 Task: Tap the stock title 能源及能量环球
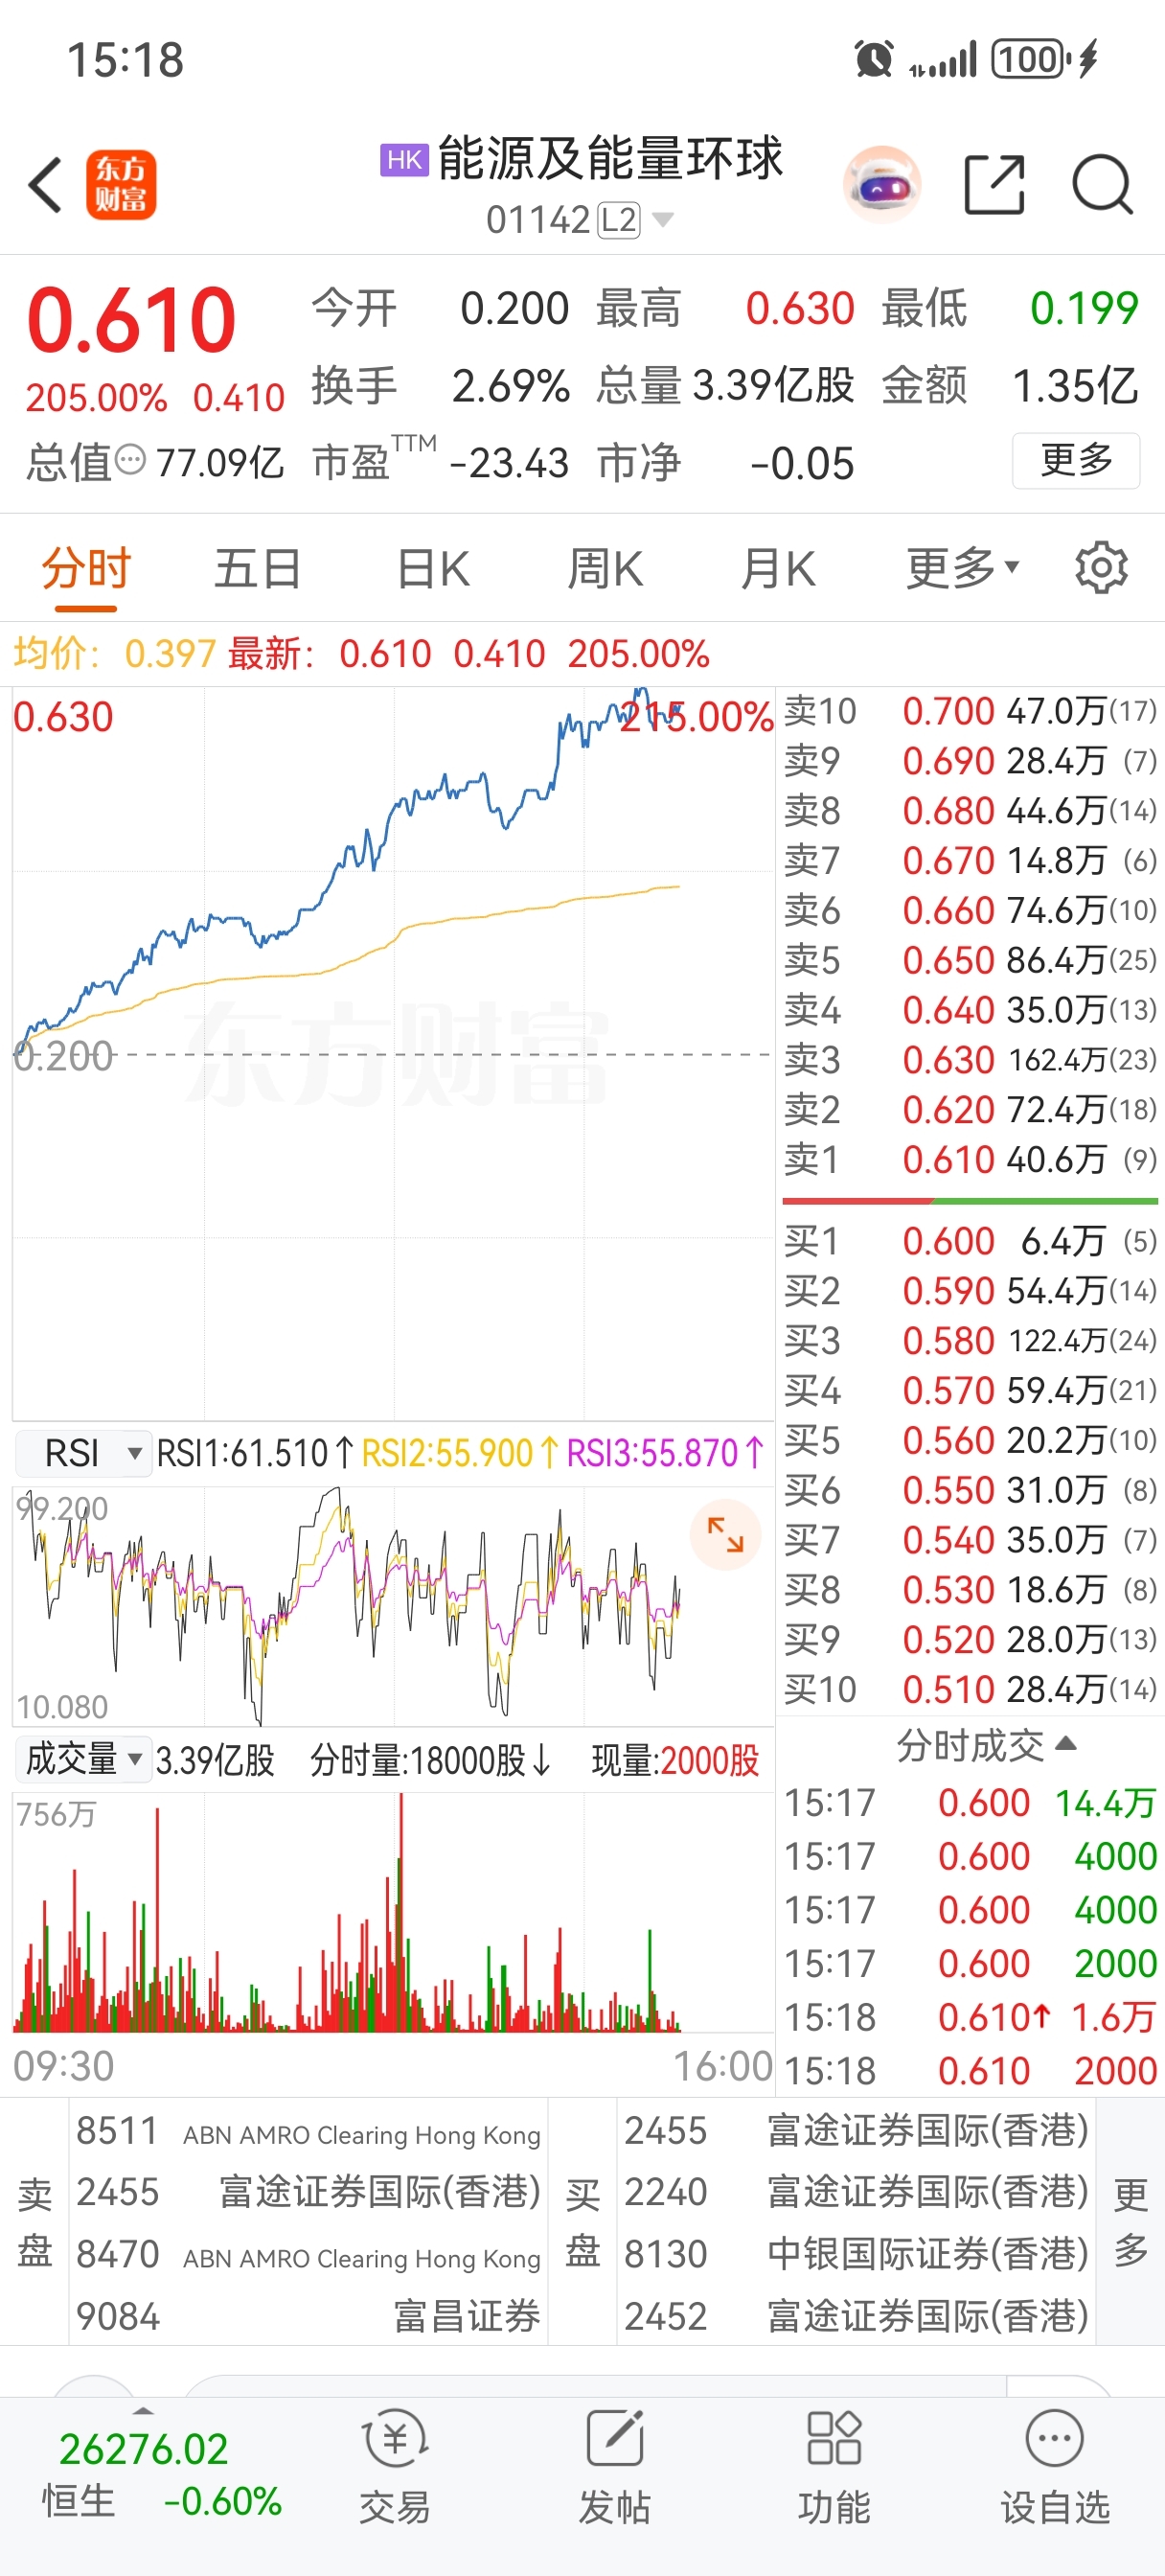pyautogui.click(x=610, y=158)
